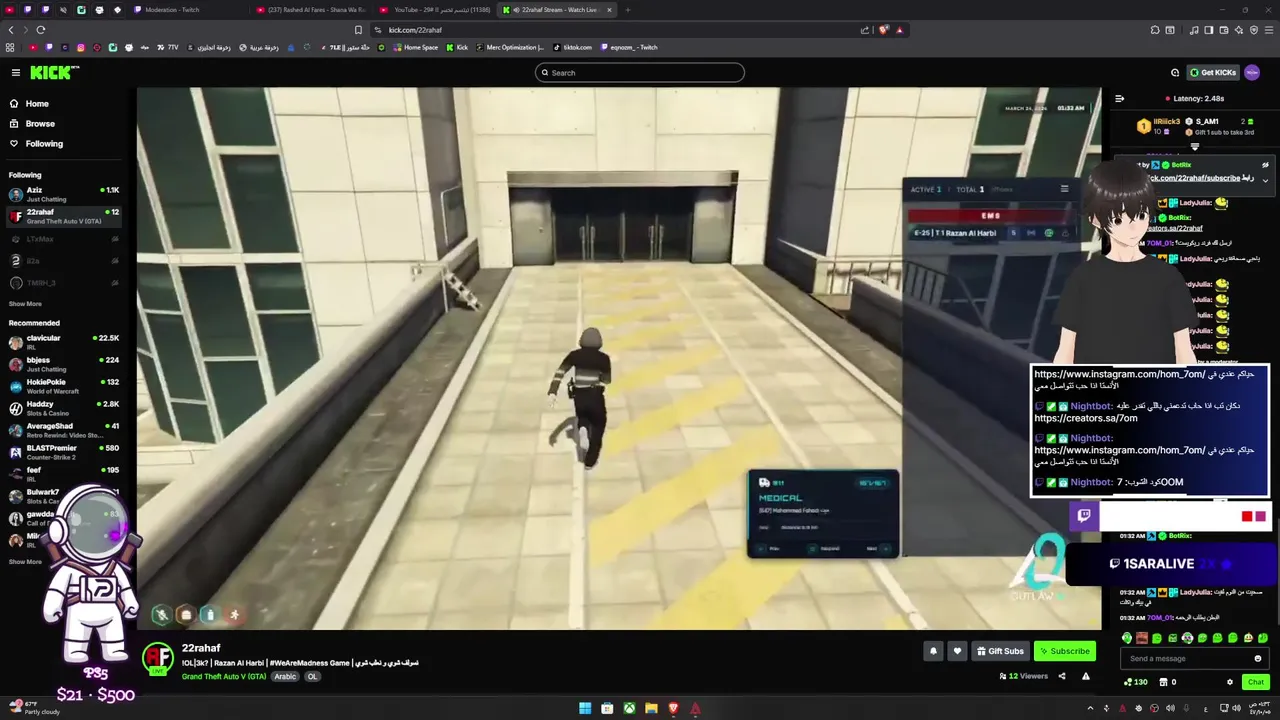The height and width of the screenshot is (720, 1280).
Task: Click the Grand Theft Auto V category link
Action: 224,676
